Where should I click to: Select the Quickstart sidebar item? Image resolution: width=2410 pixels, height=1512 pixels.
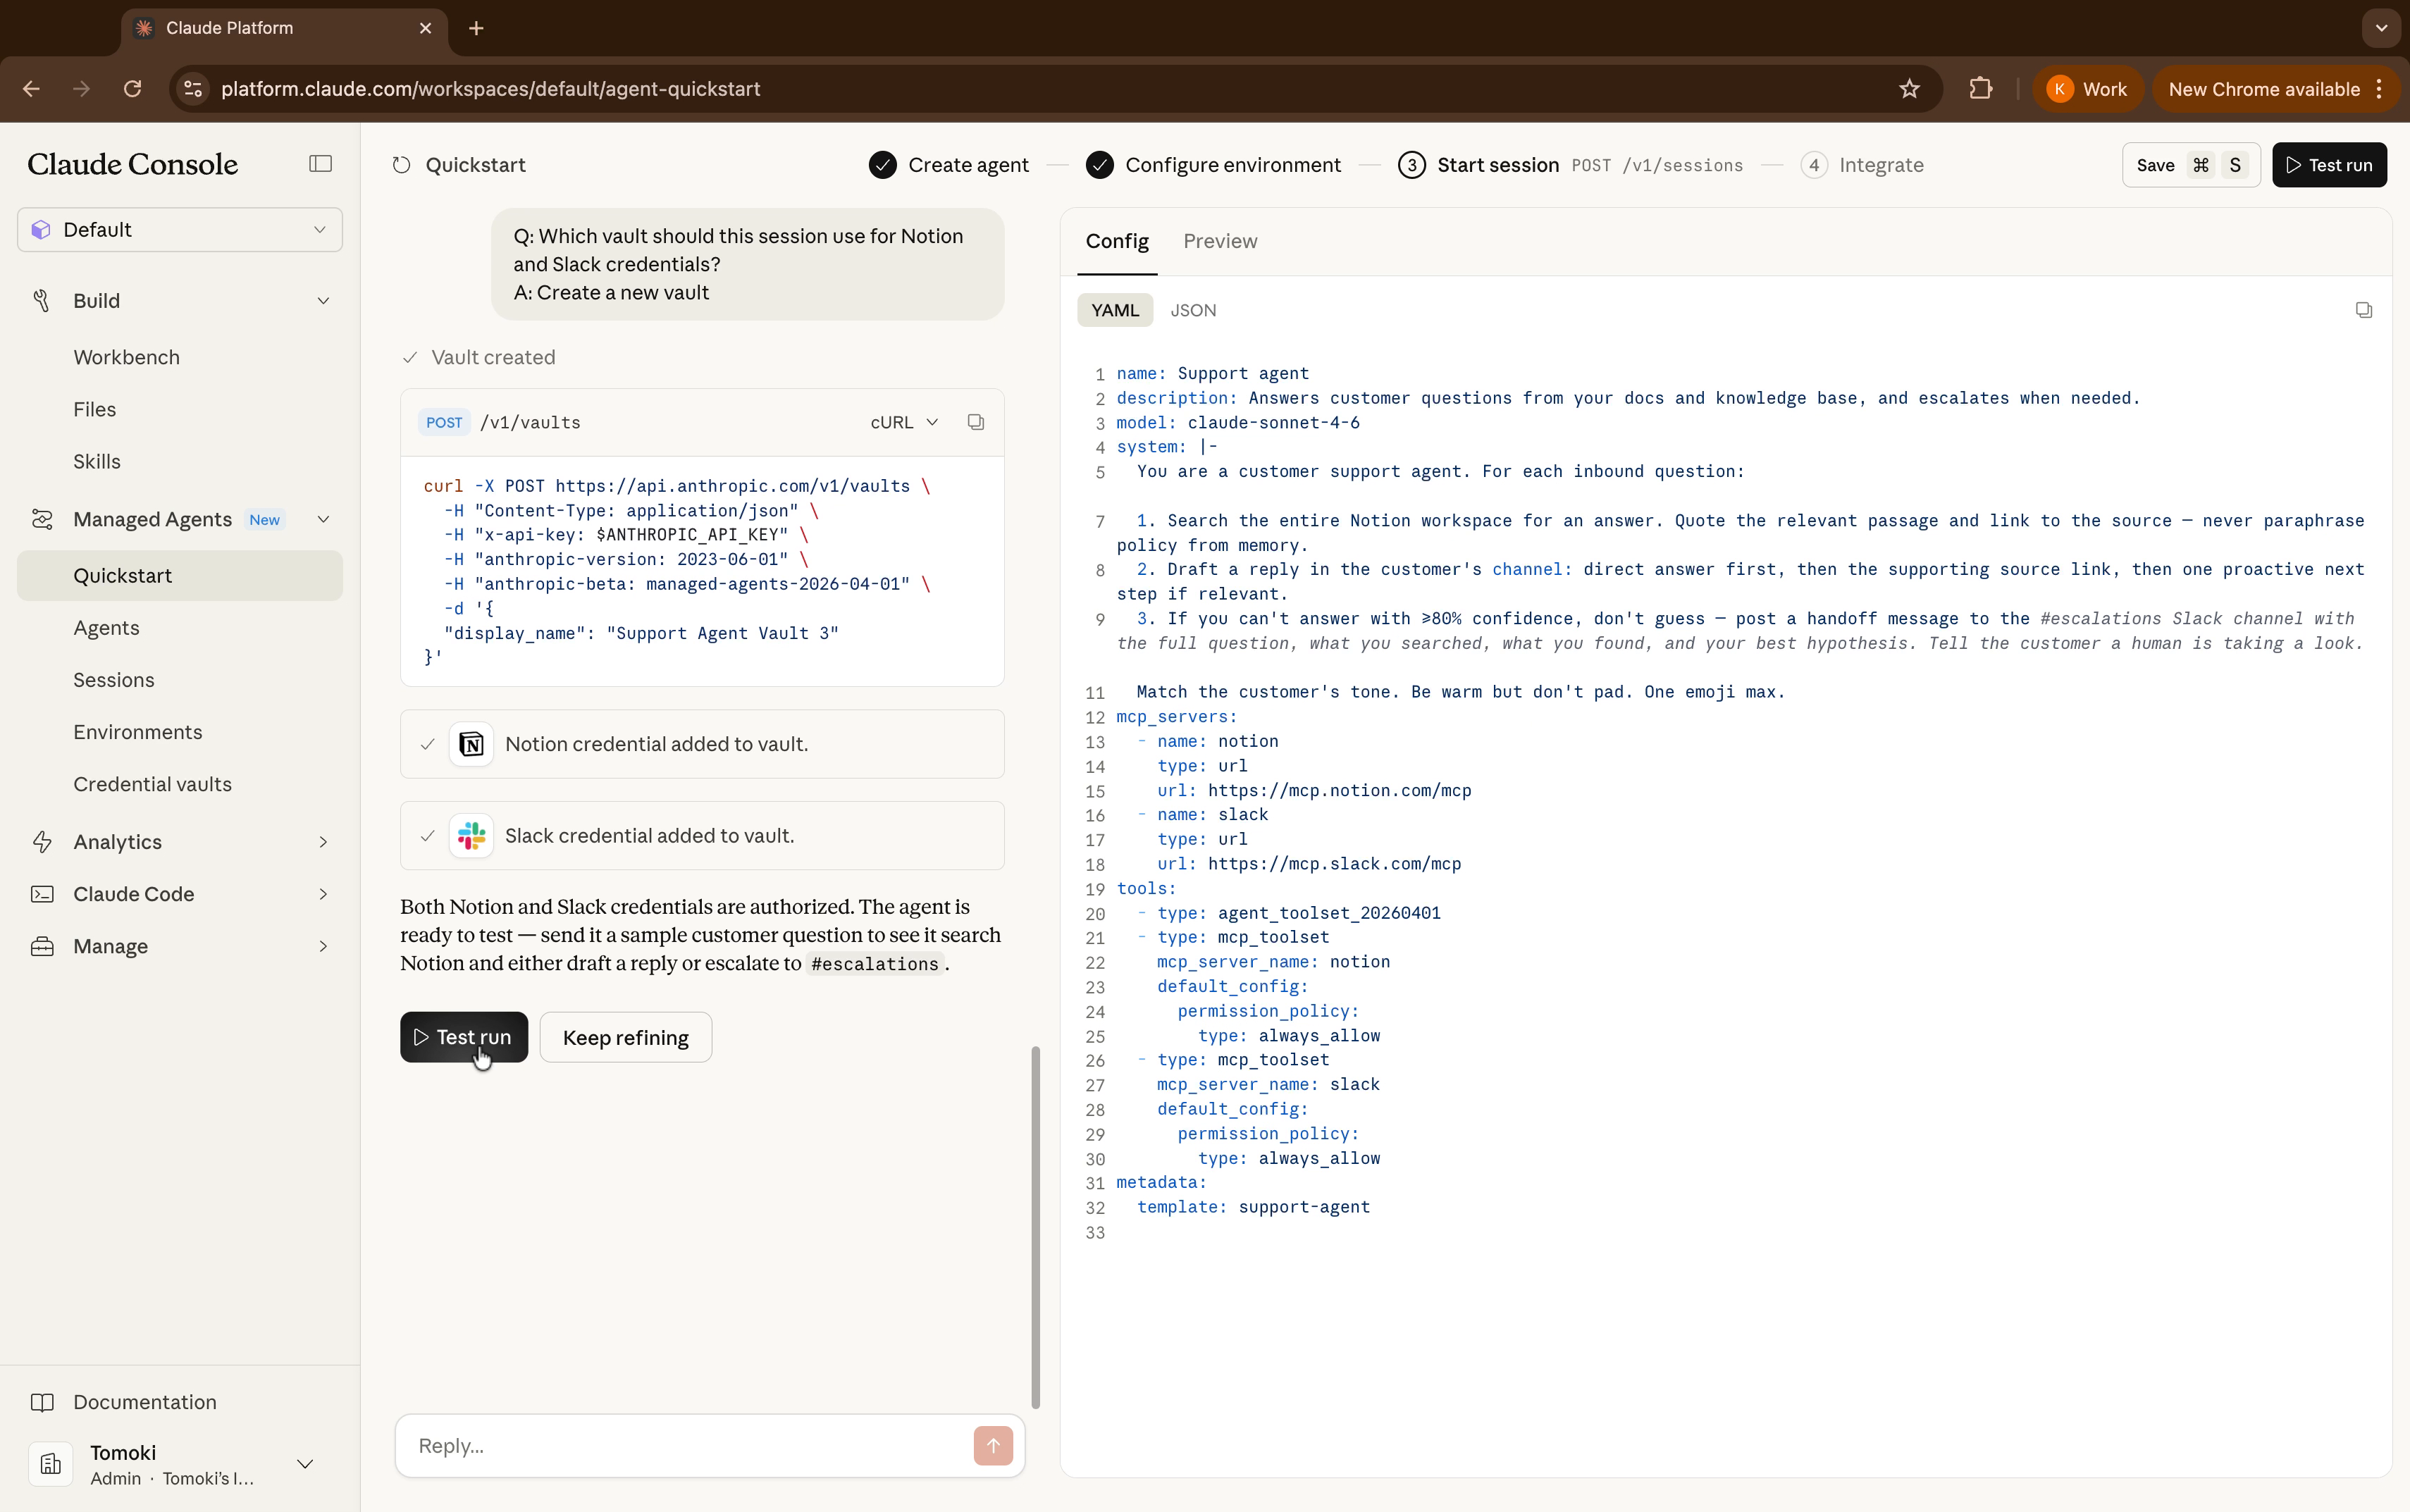(180, 576)
